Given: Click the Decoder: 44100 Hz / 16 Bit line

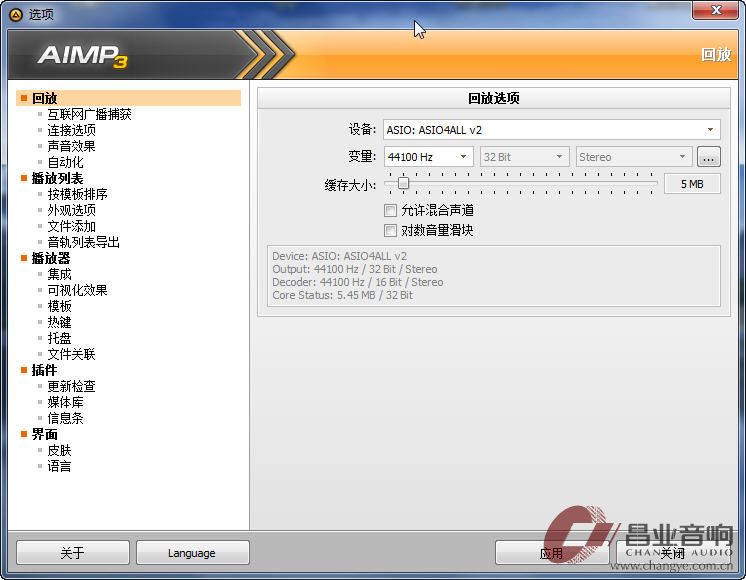Looking at the screenshot, I should (x=357, y=282).
